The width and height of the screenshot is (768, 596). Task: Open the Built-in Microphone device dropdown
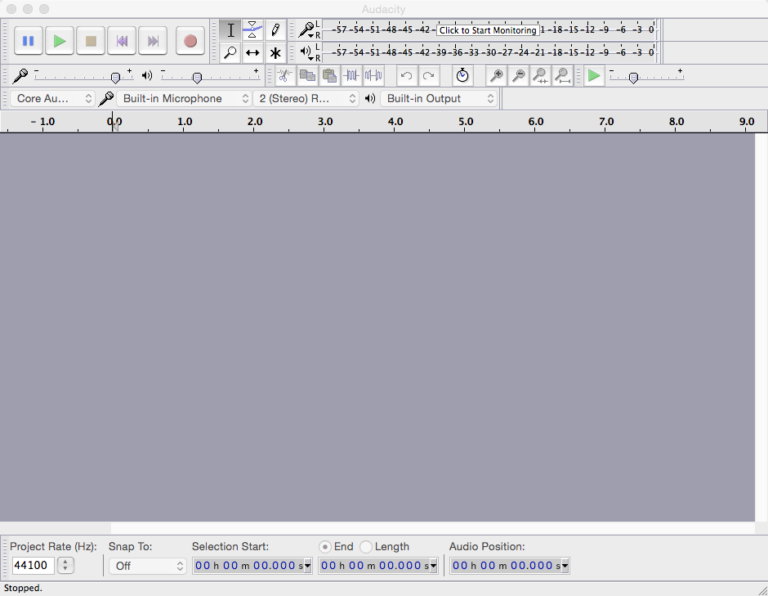click(x=185, y=99)
